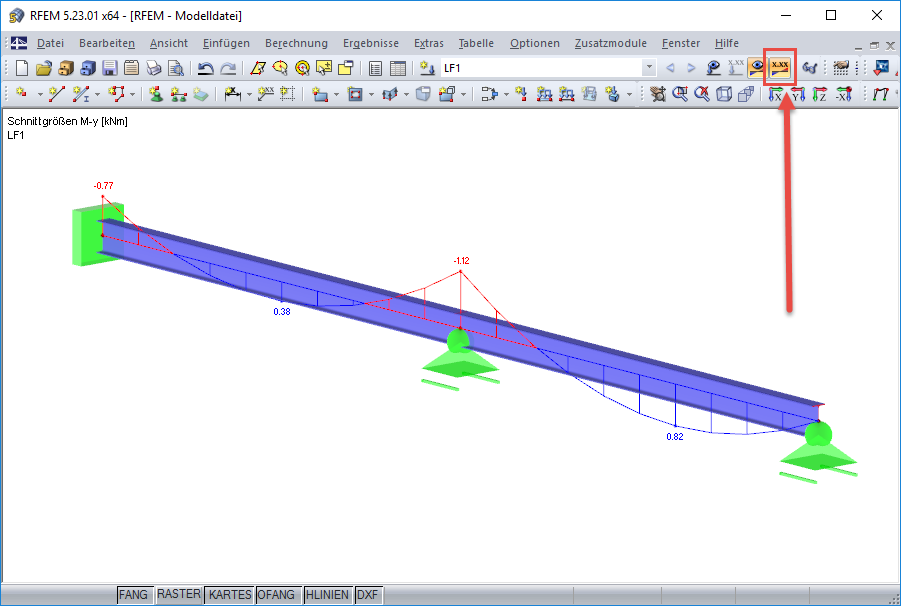
Task: Toggle OFANG object snap
Action: click(x=279, y=595)
